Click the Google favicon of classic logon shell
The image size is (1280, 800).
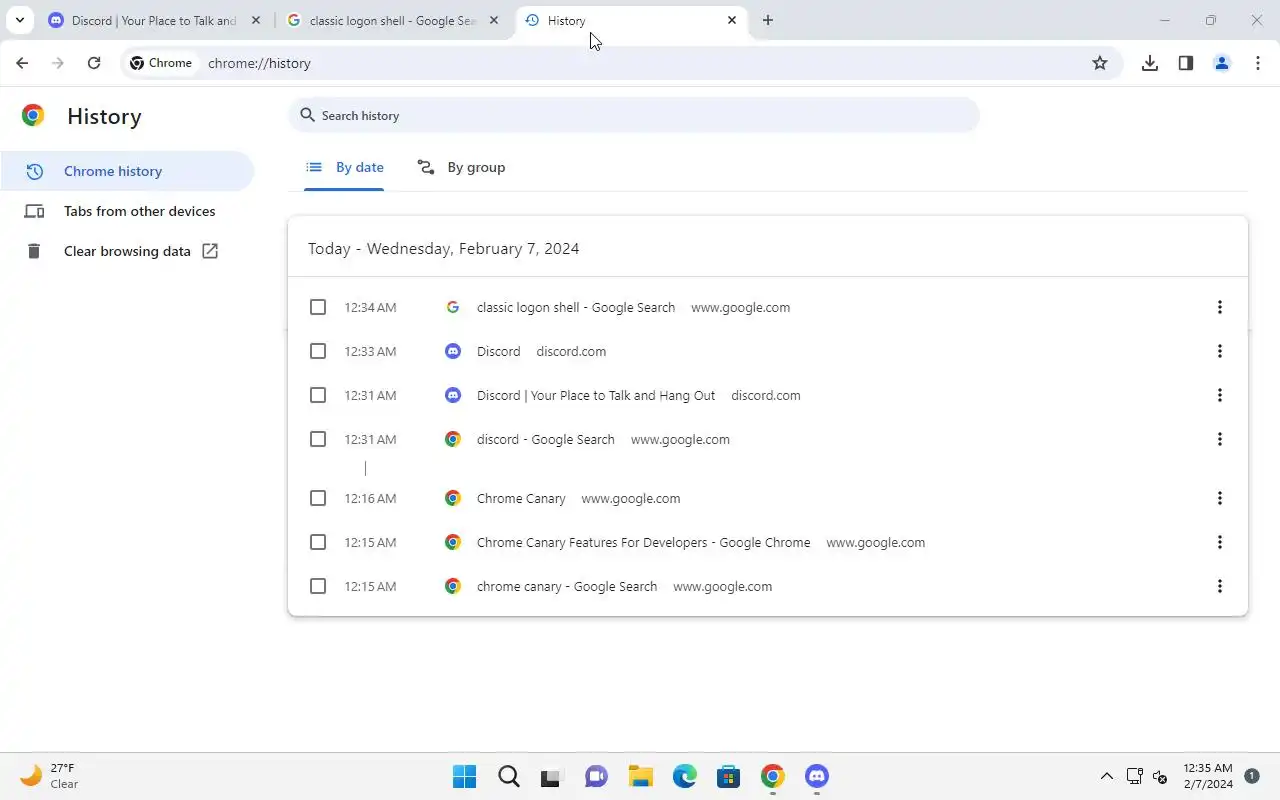point(453,307)
